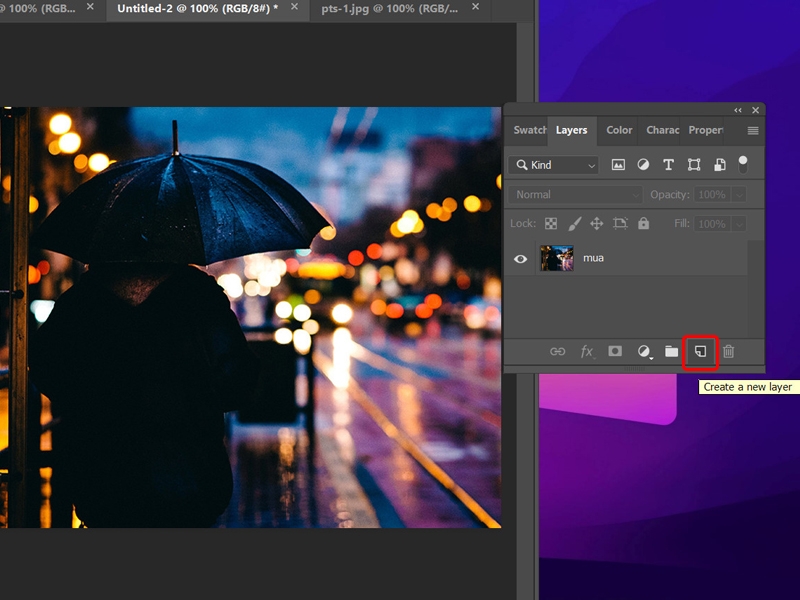Image resolution: width=800 pixels, height=600 pixels.
Task: Collapse the panel group with double arrows
Action: (x=737, y=111)
